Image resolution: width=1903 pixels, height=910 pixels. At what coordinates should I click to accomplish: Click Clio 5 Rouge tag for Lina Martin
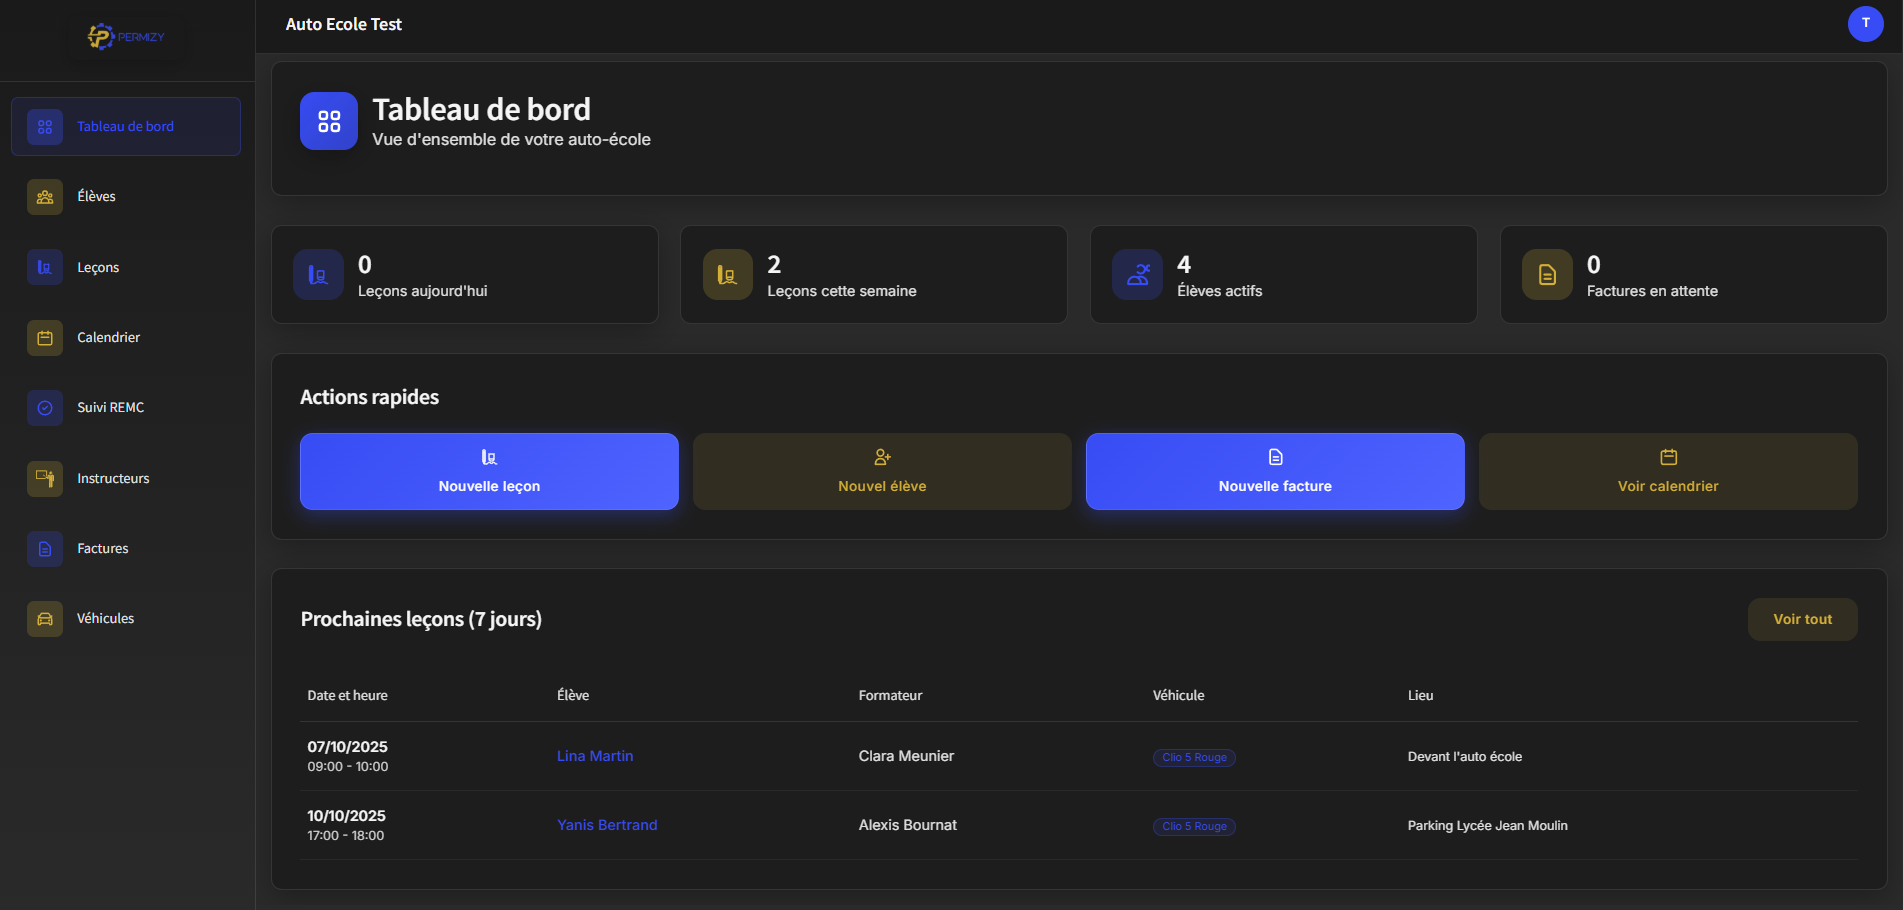(1194, 758)
